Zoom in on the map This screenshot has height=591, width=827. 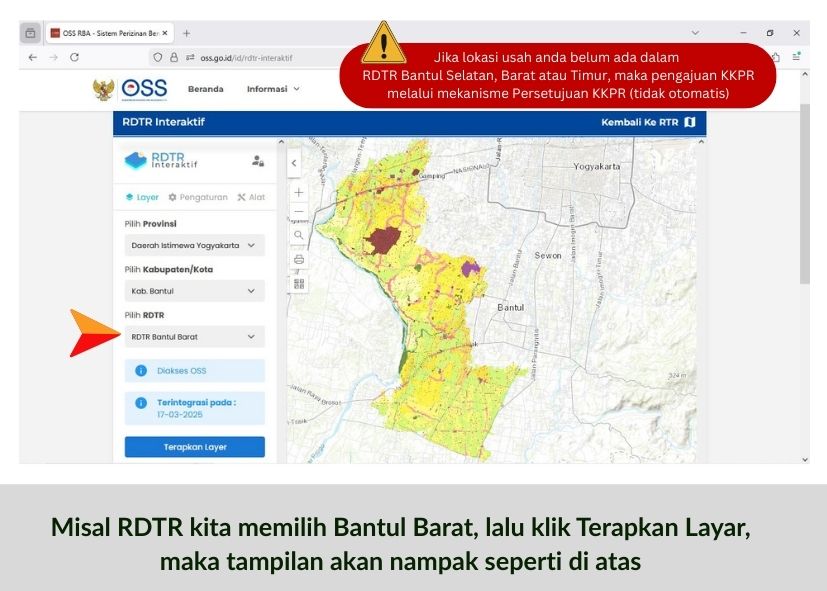(x=298, y=192)
